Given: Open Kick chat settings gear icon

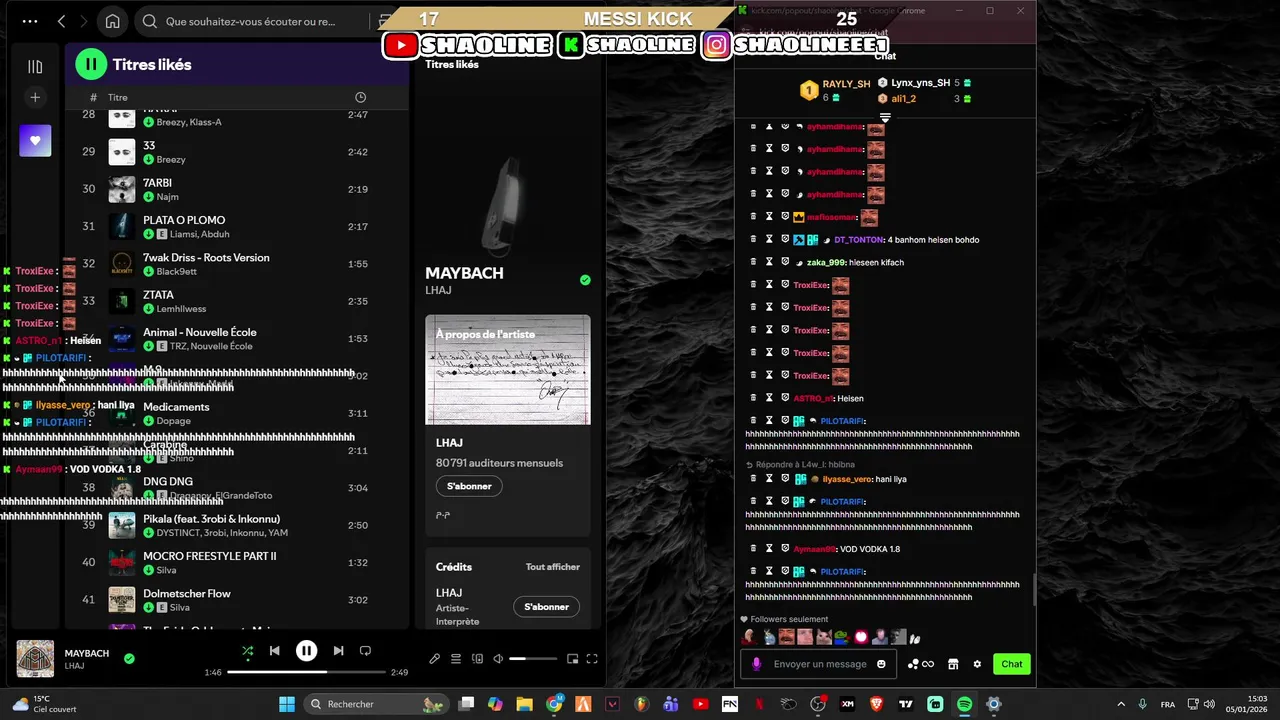Looking at the screenshot, I should (x=977, y=664).
